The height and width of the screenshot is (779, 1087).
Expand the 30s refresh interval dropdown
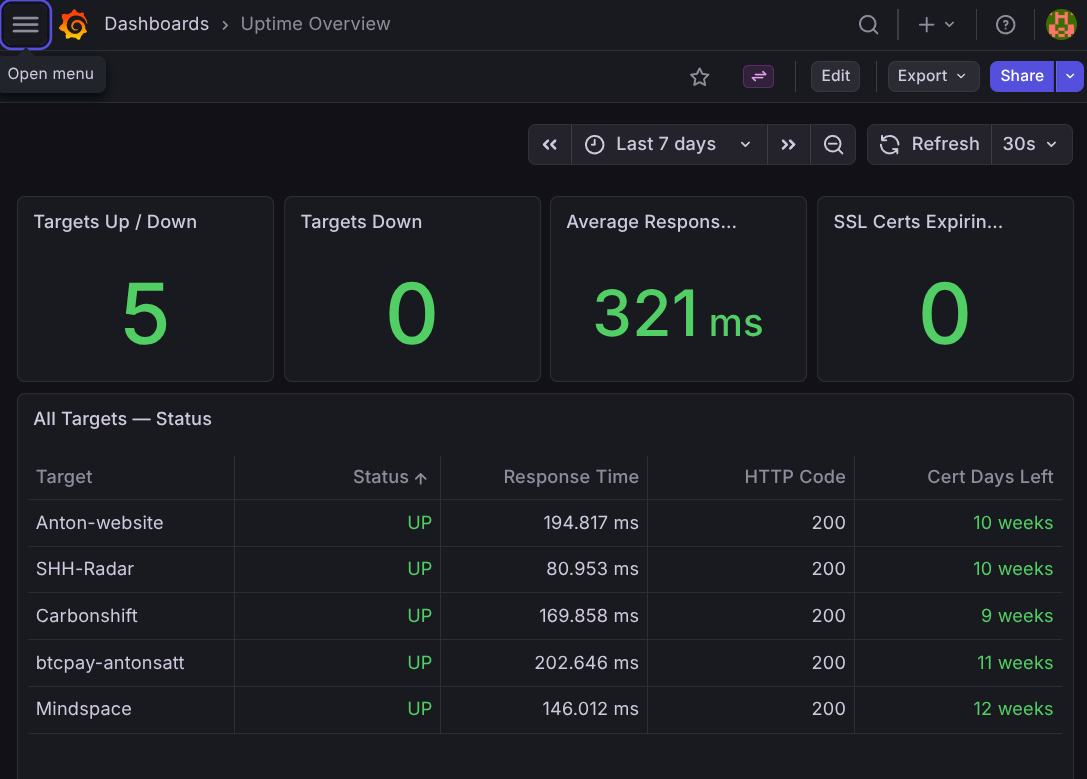click(x=1030, y=145)
